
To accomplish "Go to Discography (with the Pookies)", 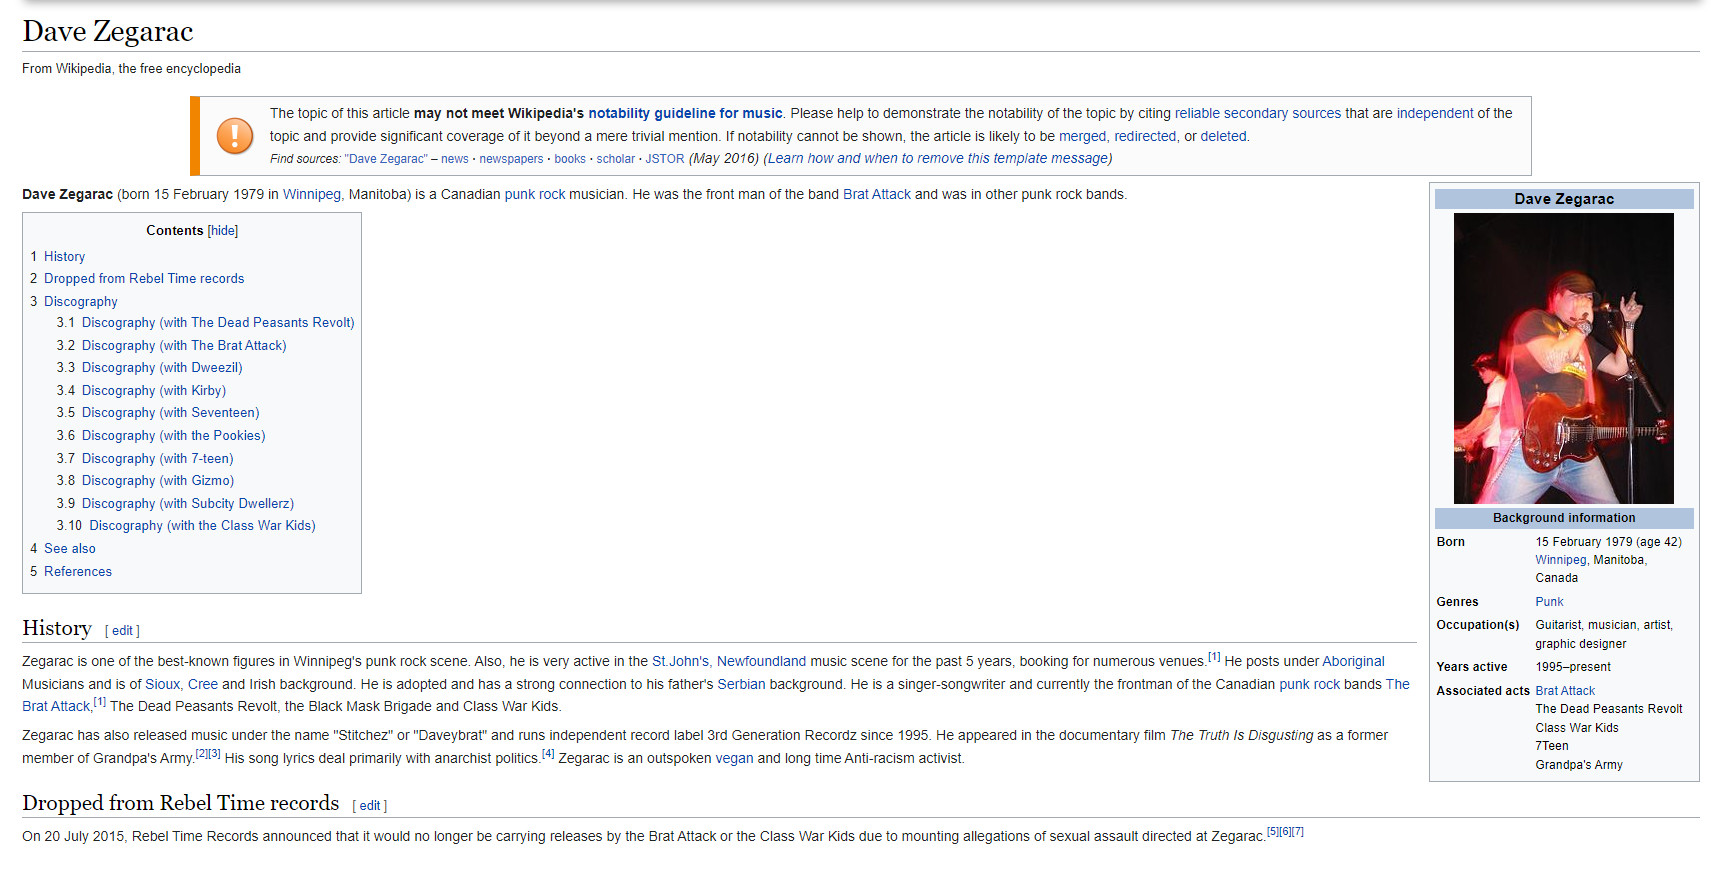I will click(174, 436).
